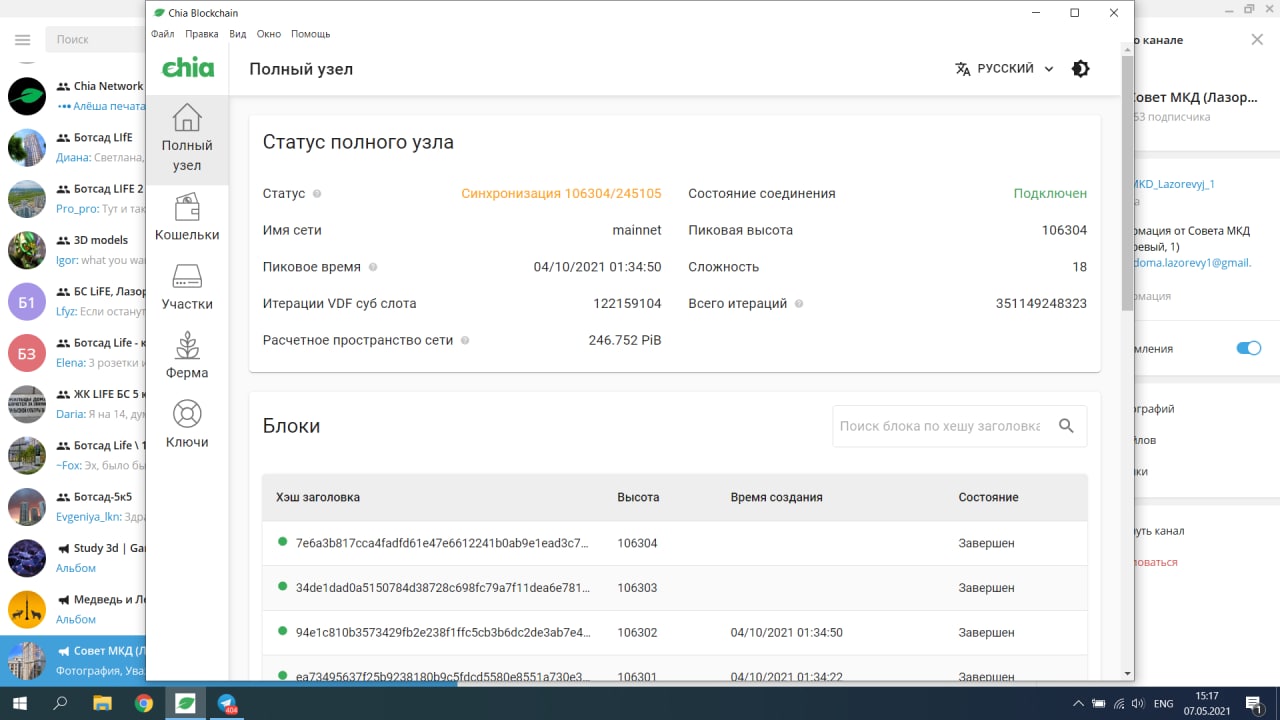Viewport: 1280px width, 720px height.
Task: Click the Время создания column header
Action: coord(777,497)
